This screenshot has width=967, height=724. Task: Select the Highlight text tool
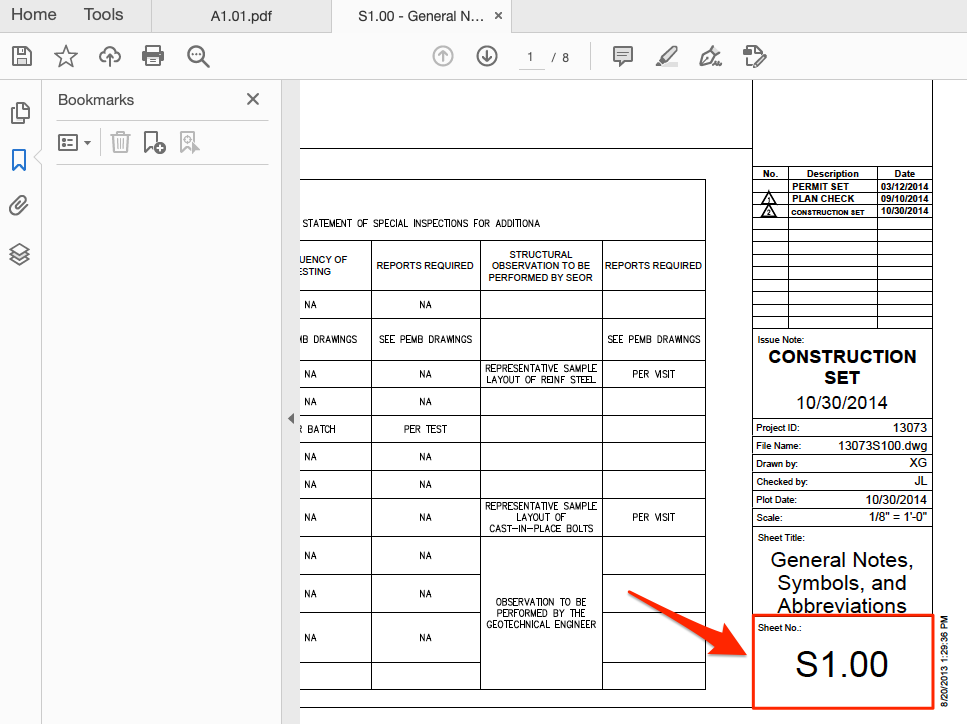(666, 56)
